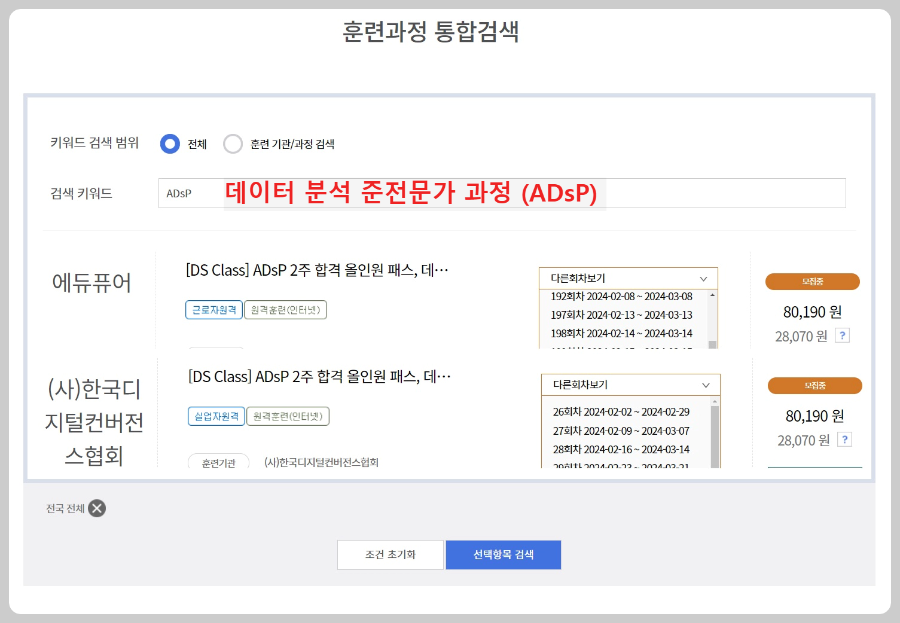
Task: Select the 훈련 기관/과정 검색 radio option
Action: [x=235, y=142]
